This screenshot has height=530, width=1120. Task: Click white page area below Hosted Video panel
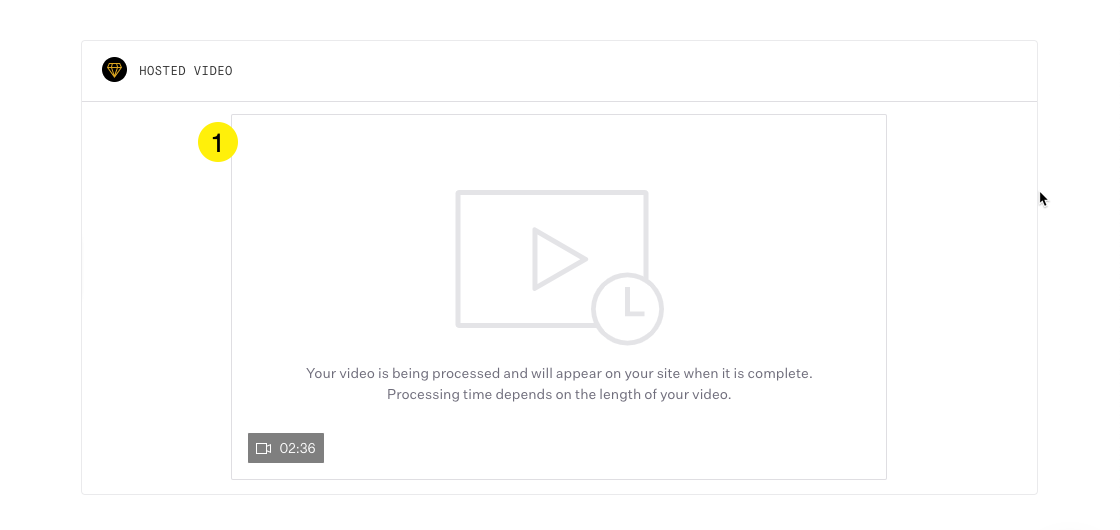click(x=559, y=513)
